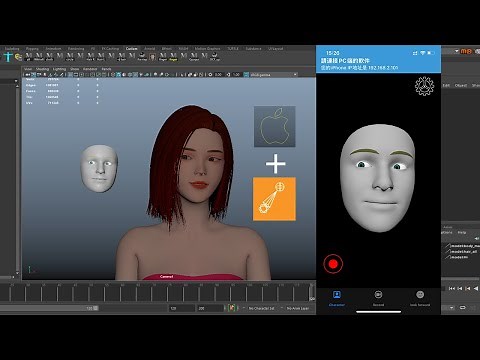Toggle the grid icon in viewport toolbar

[71, 75]
